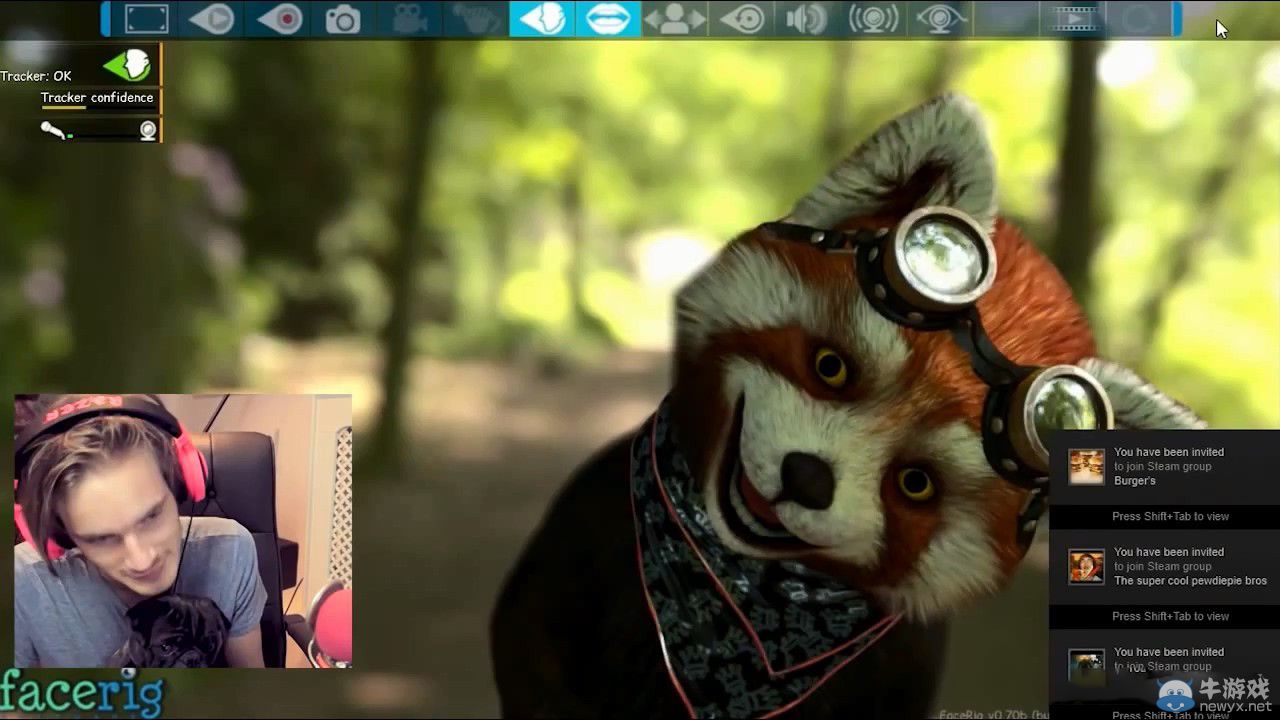
Task: Click the play arrow toolbar icon
Action: tap(212, 19)
